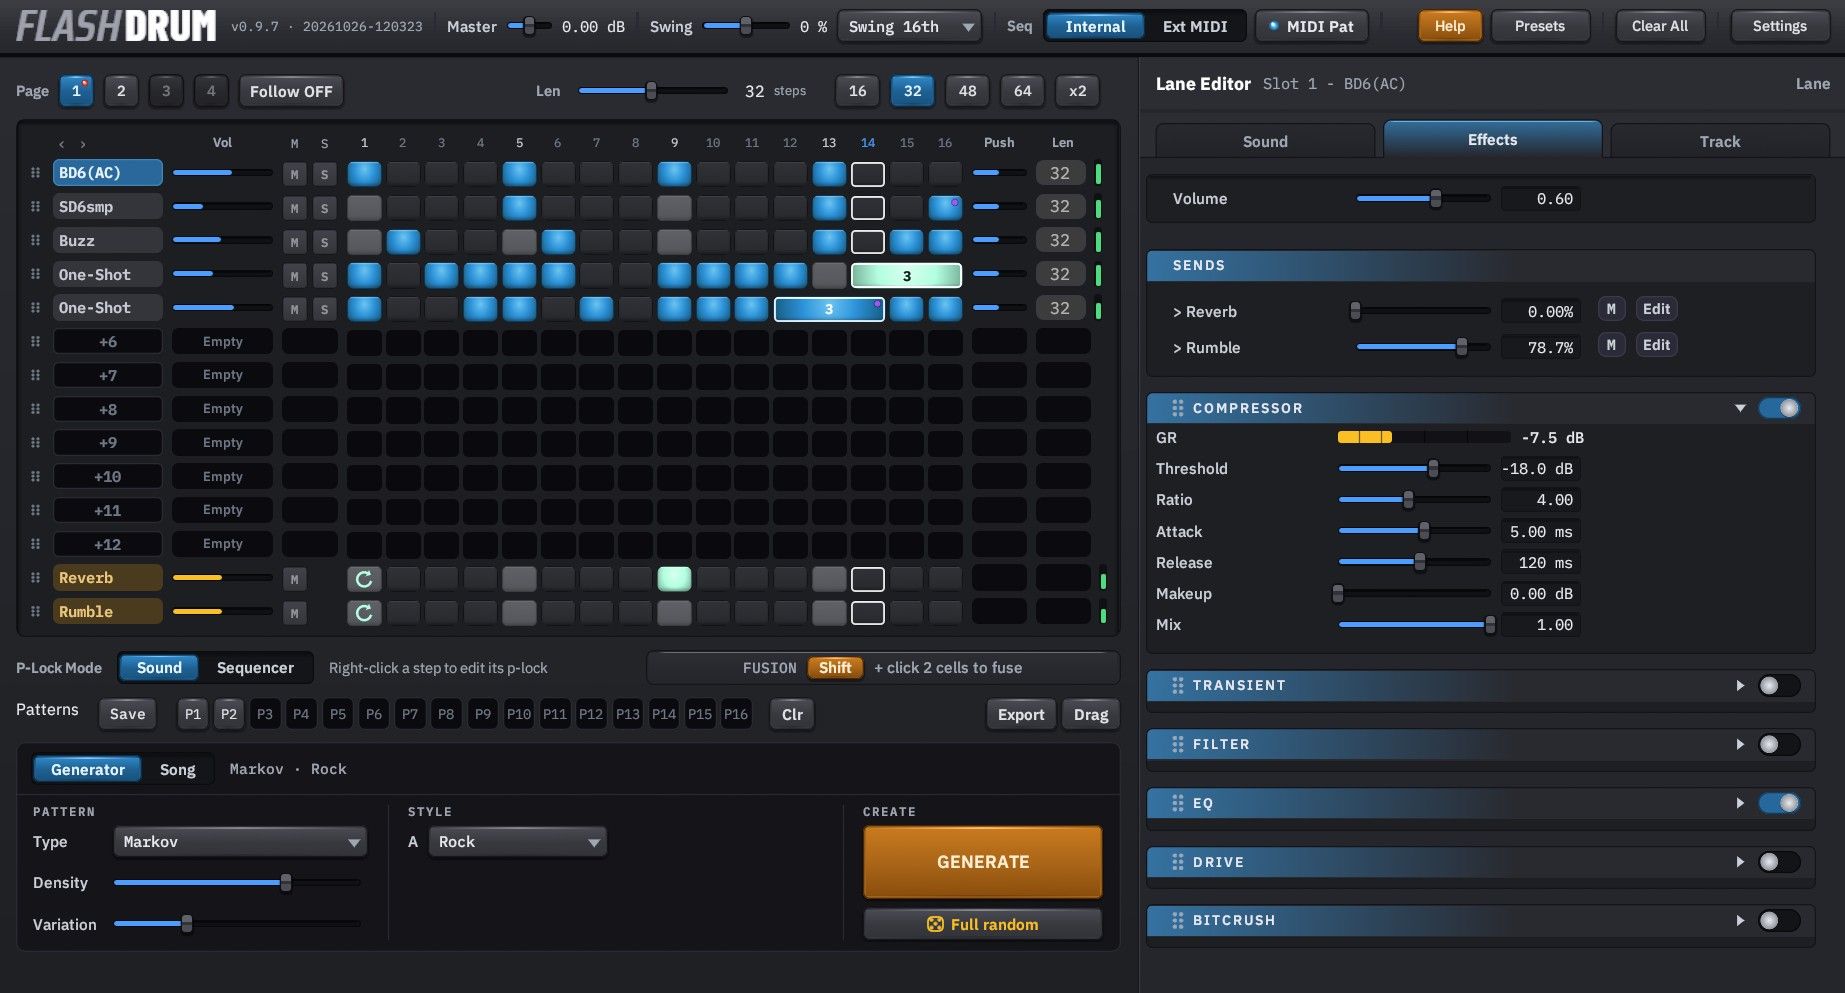
Task: Click the Full random button
Action: (983, 924)
